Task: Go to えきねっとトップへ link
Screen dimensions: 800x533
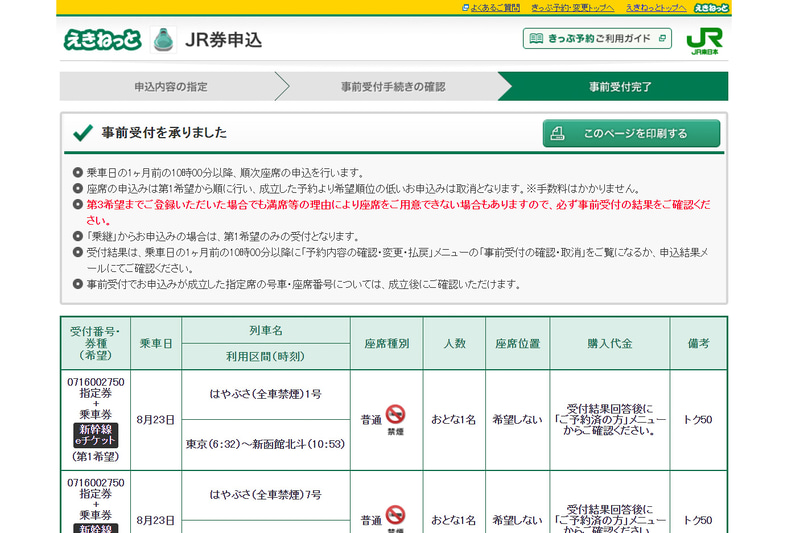Action: [656, 8]
